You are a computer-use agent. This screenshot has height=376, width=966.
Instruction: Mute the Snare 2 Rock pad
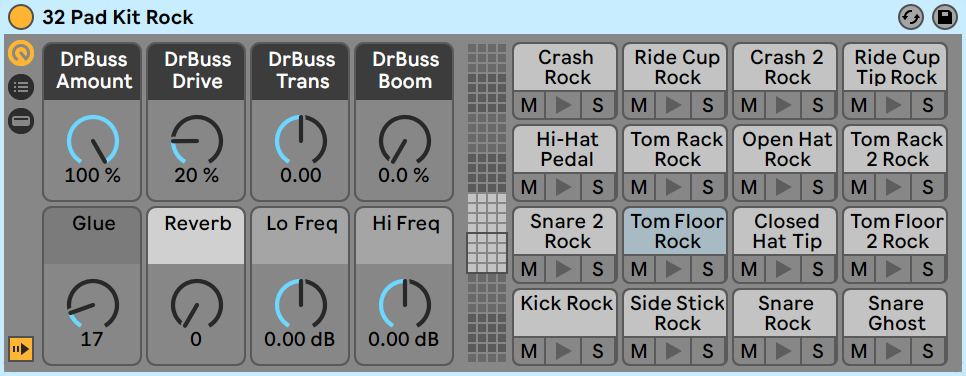click(x=529, y=269)
